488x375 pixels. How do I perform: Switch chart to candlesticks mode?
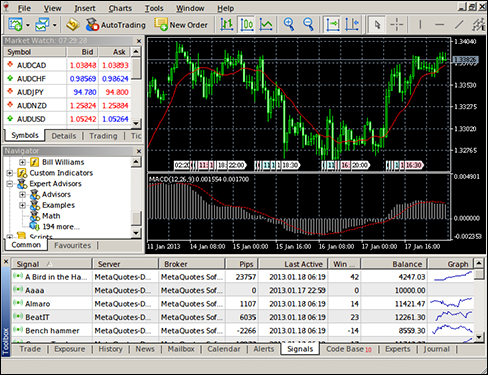(x=247, y=25)
